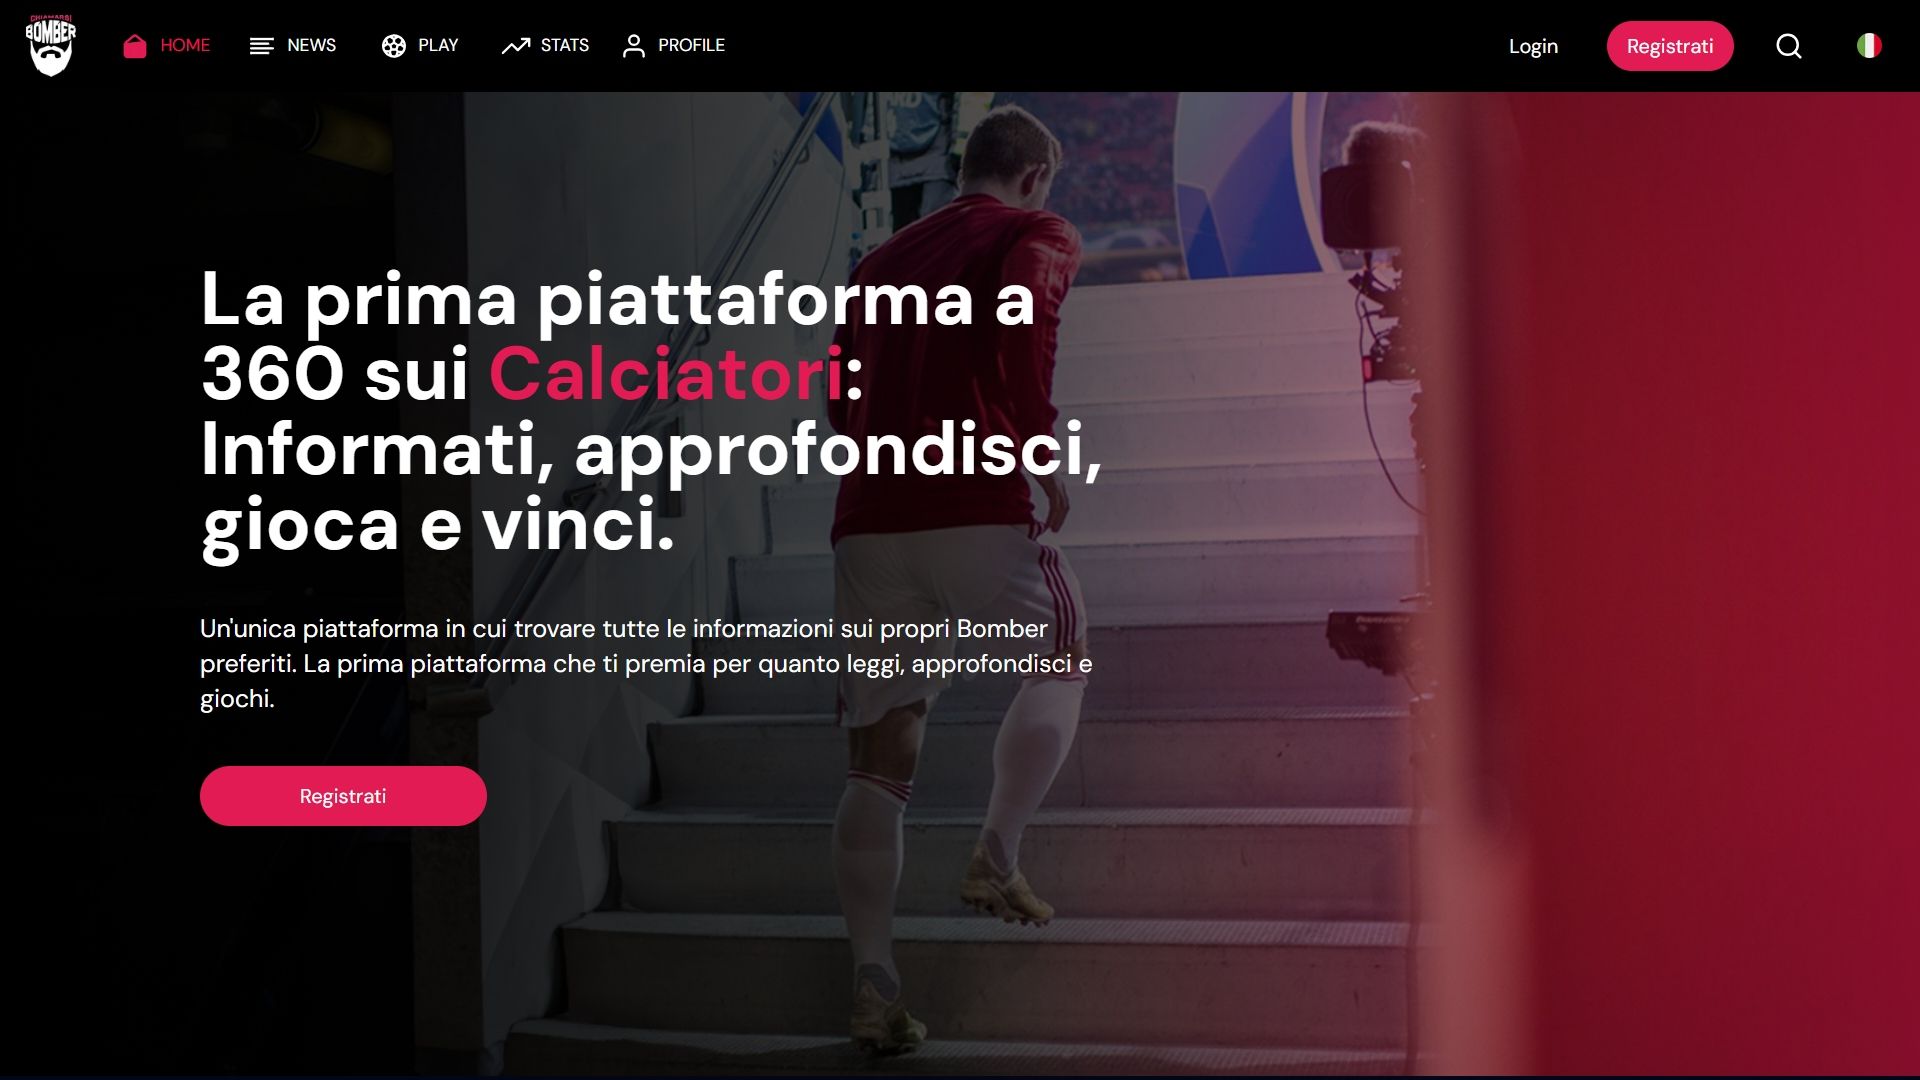Click the Registrati button in the header
This screenshot has height=1080, width=1920.
tap(1670, 46)
